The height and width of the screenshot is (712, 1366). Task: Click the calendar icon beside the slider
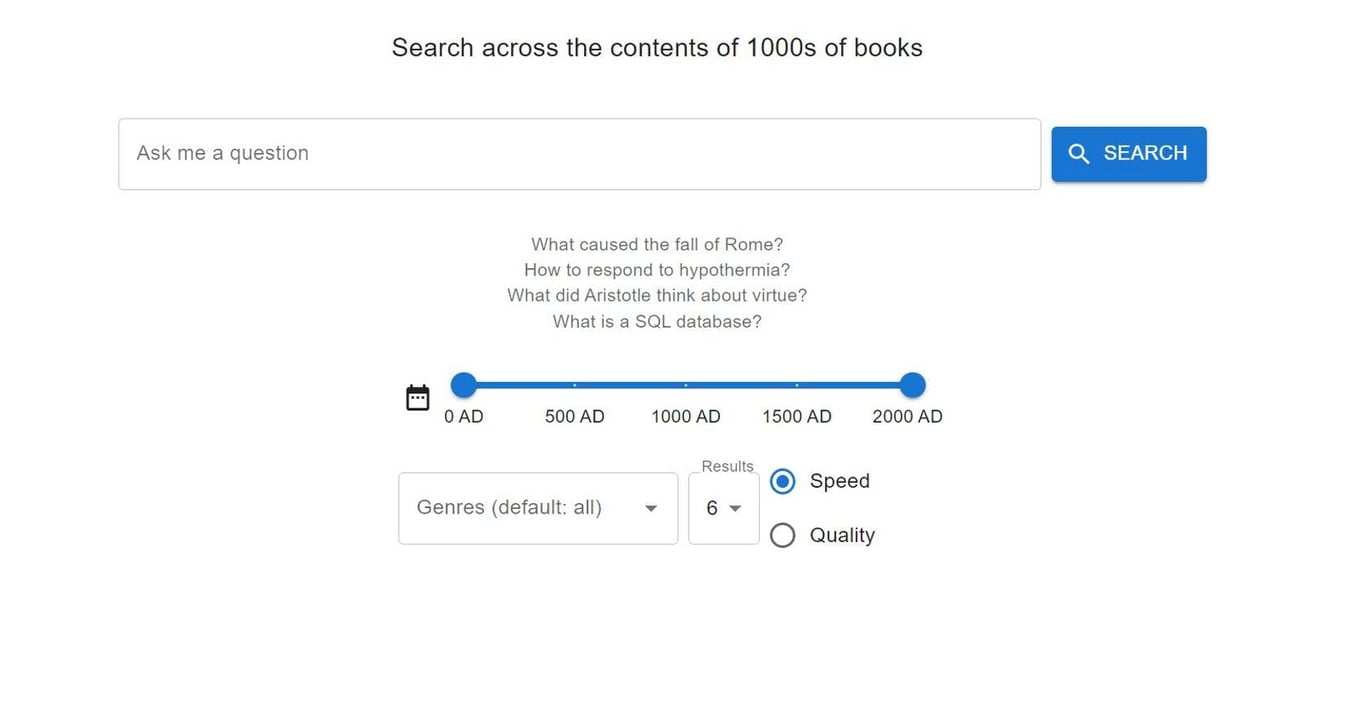tap(417, 396)
